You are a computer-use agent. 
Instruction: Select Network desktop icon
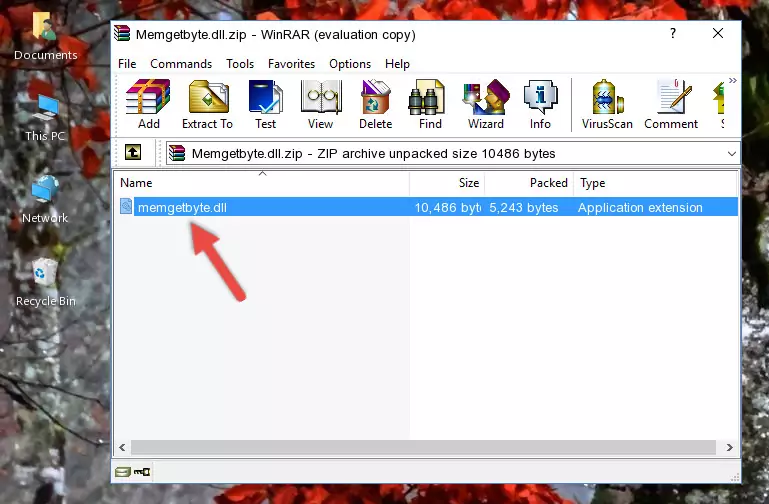[45, 200]
